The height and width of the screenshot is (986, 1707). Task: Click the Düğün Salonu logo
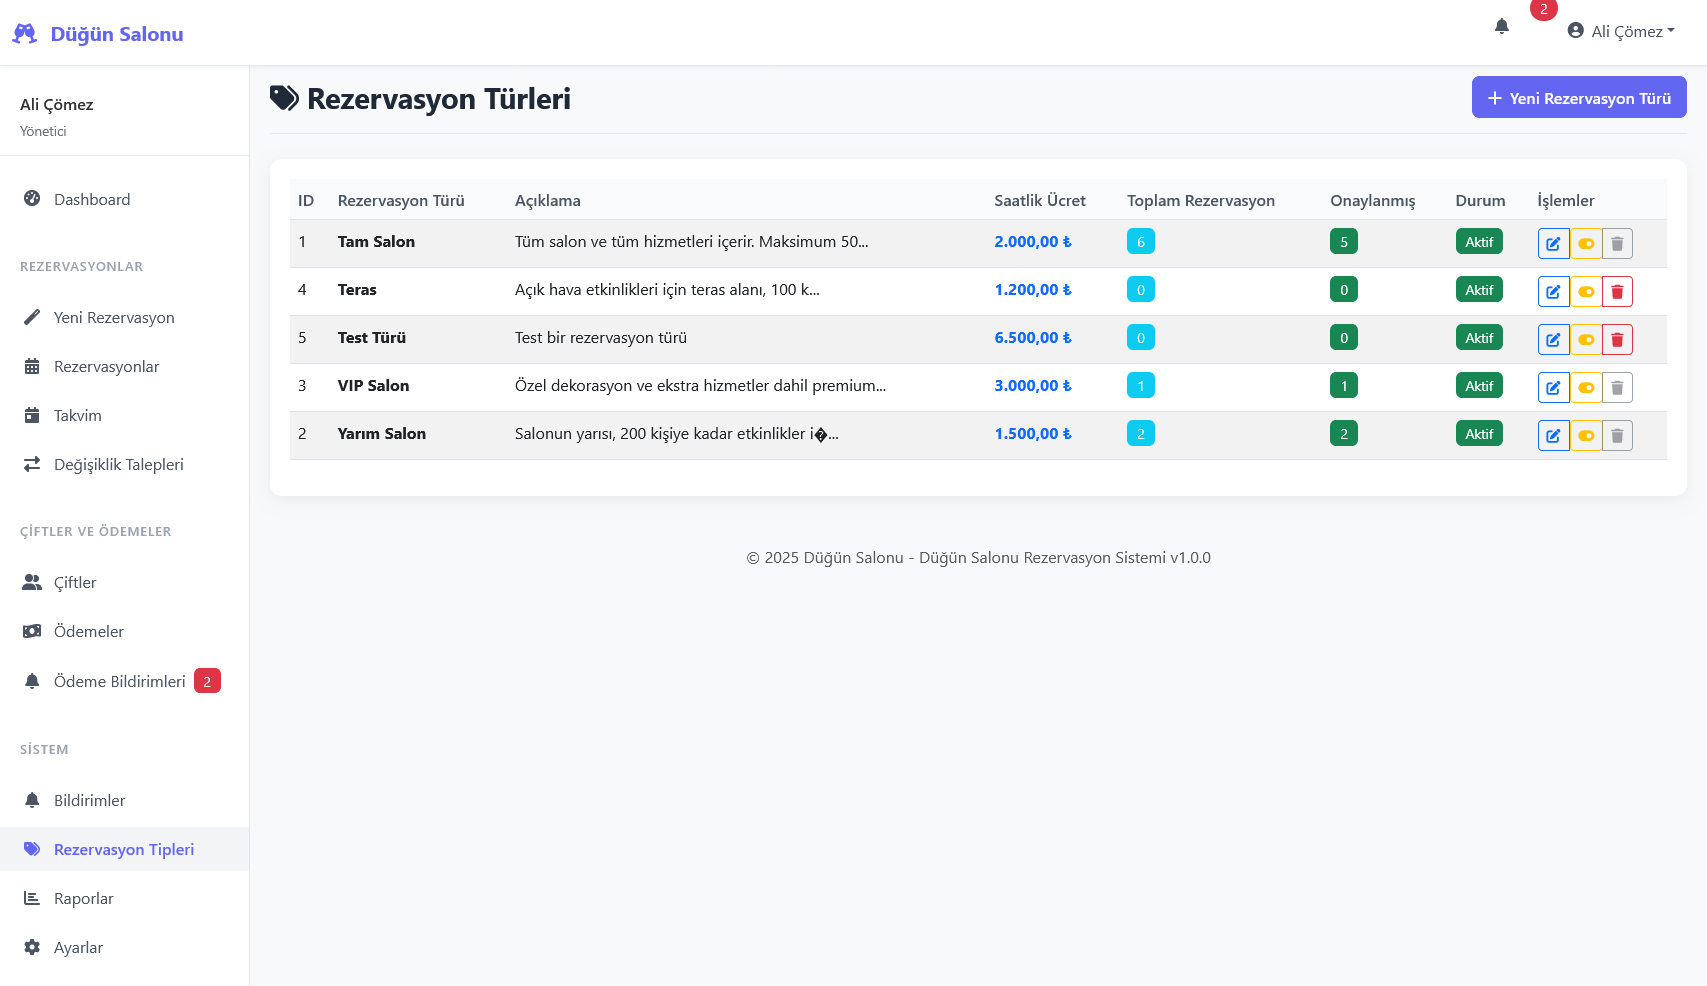point(98,34)
